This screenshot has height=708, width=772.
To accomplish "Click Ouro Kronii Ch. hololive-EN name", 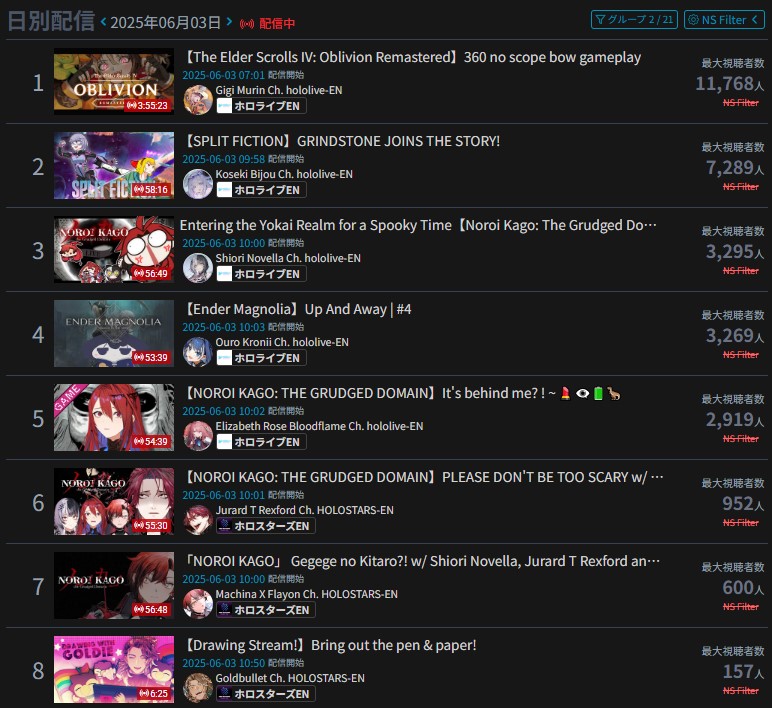I will pos(282,342).
